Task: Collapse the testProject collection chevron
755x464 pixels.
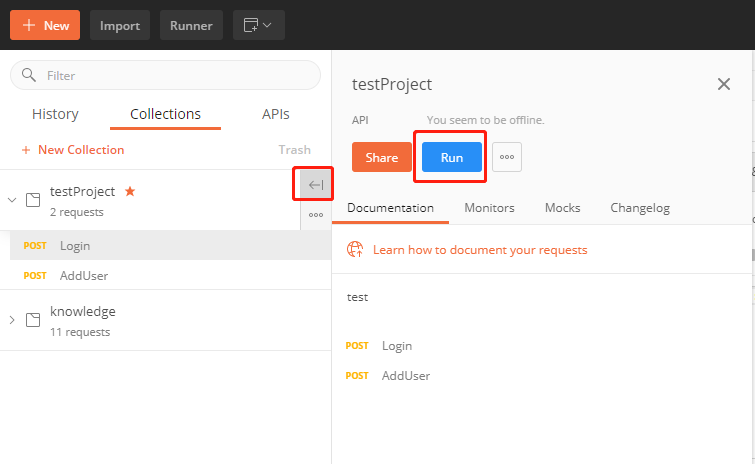Action: tap(12, 200)
